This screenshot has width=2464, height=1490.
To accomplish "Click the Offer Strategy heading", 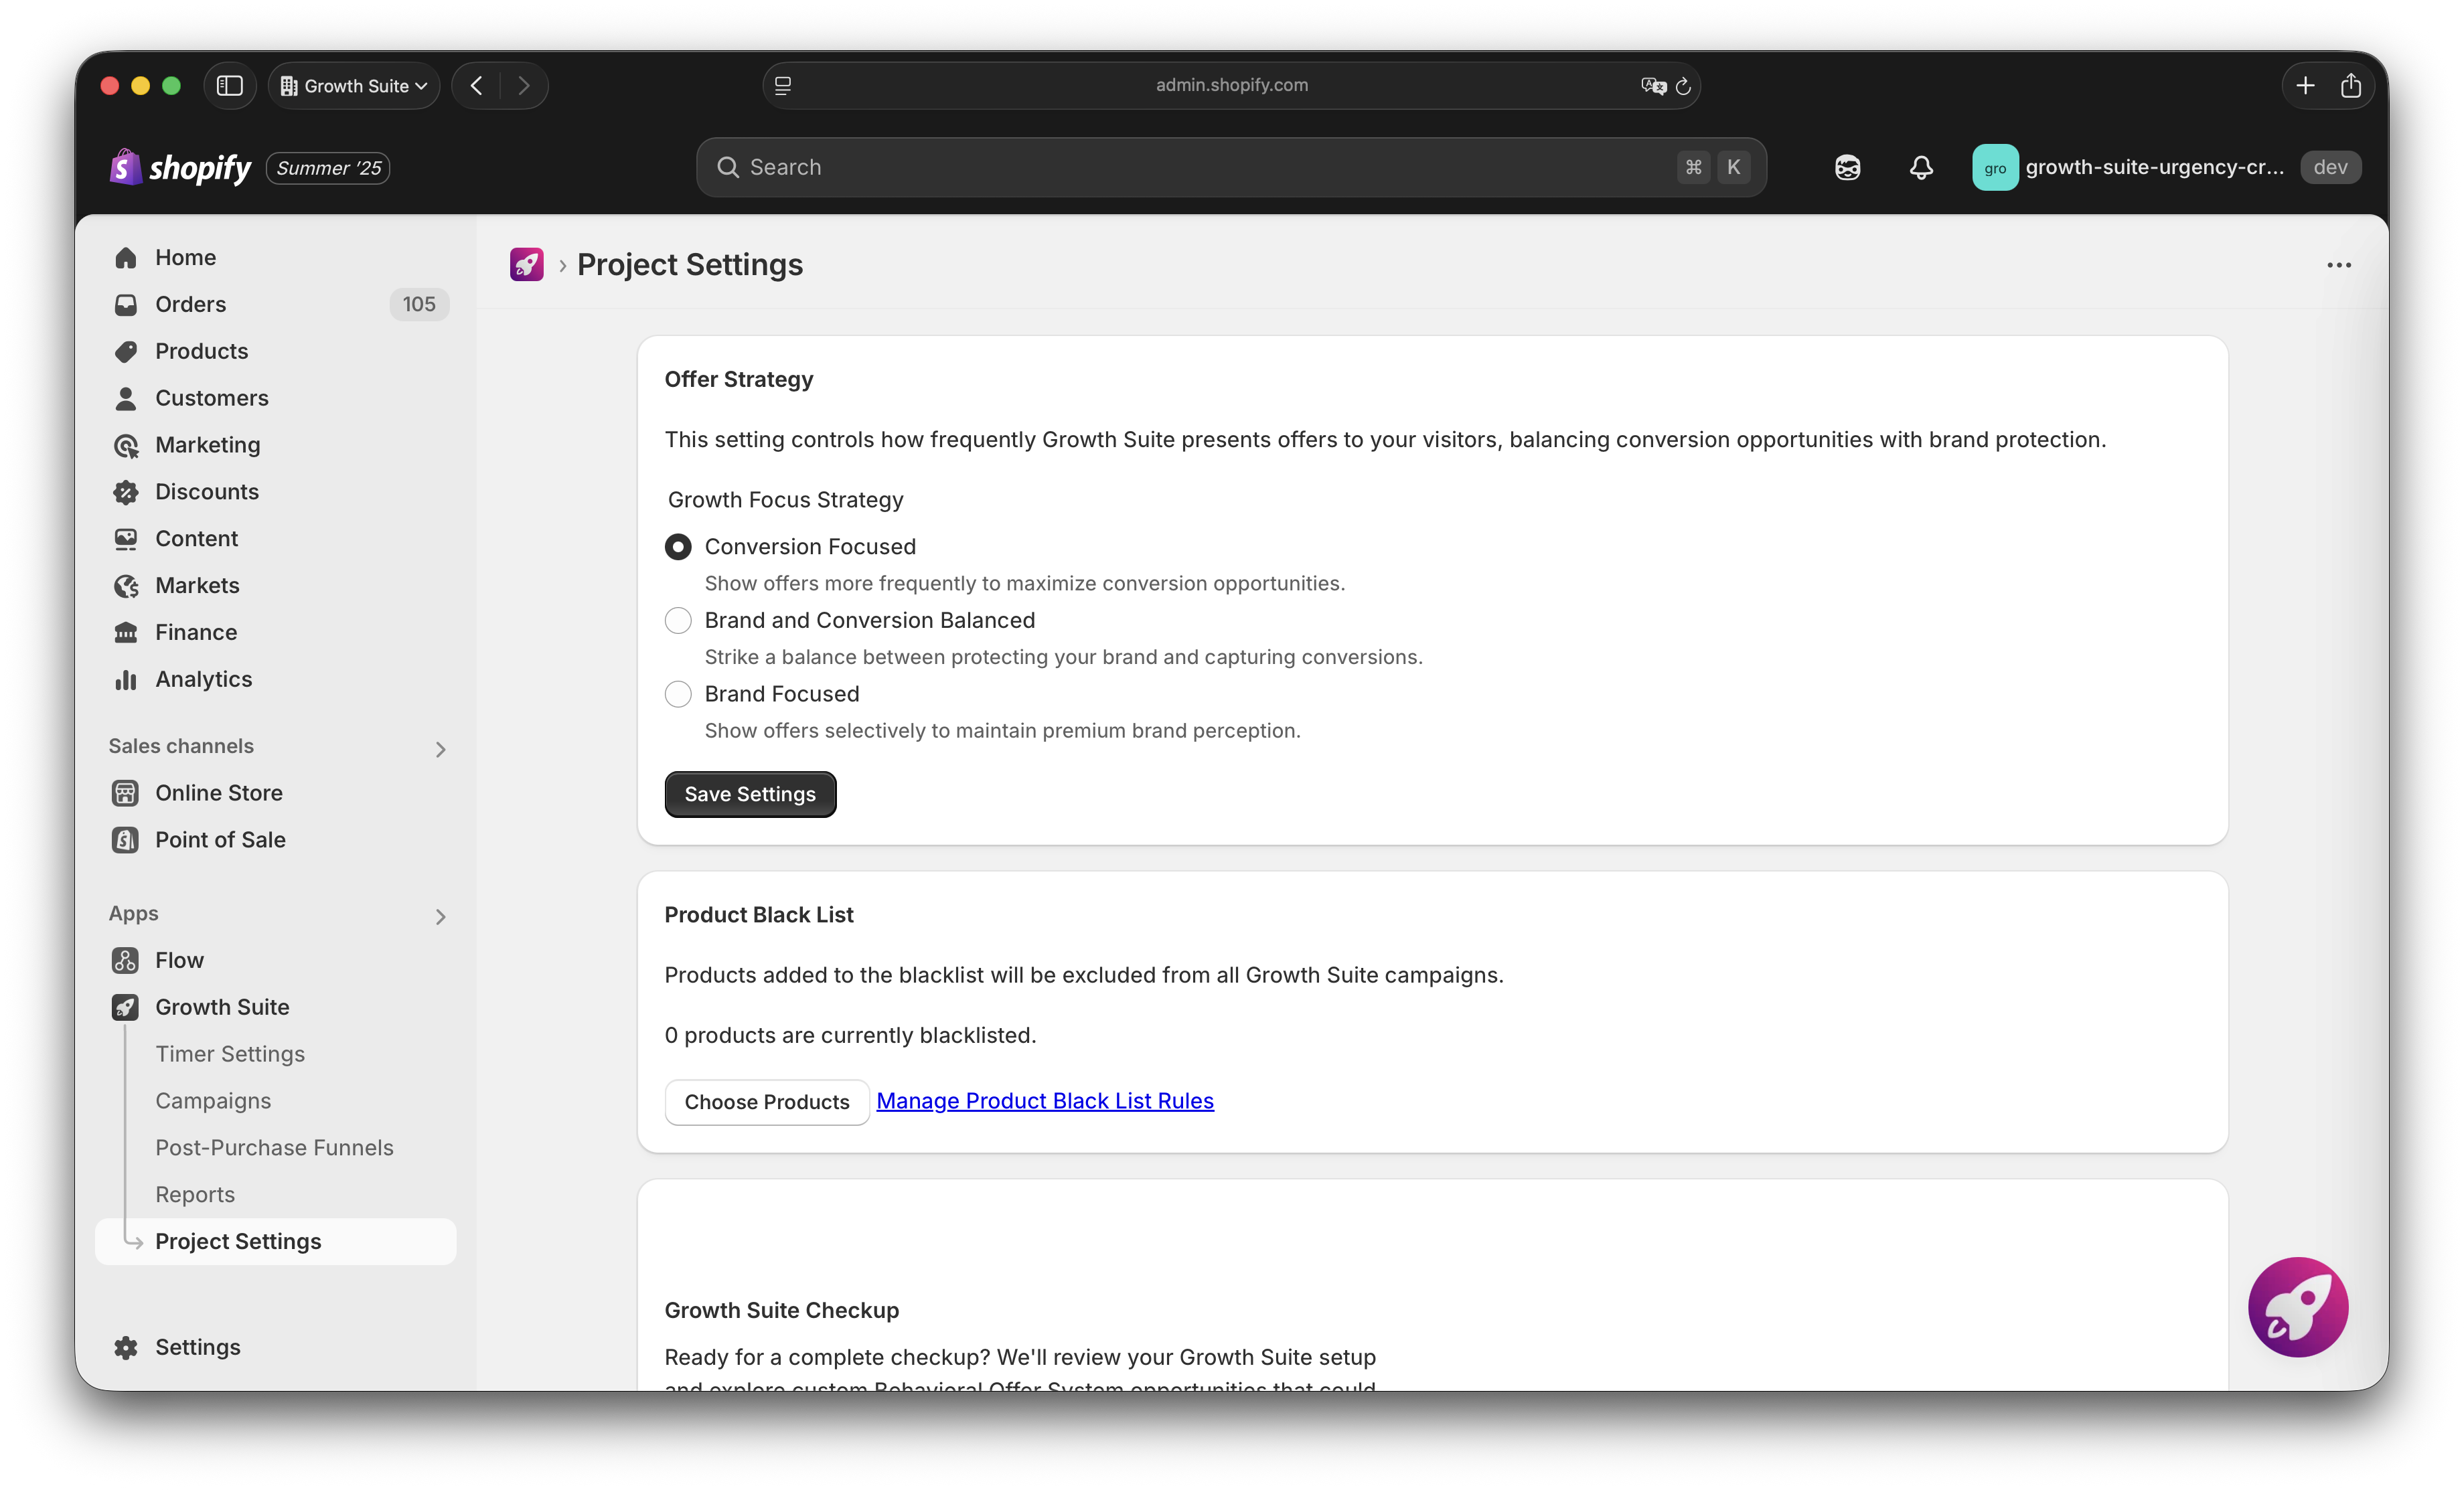I will (x=739, y=379).
